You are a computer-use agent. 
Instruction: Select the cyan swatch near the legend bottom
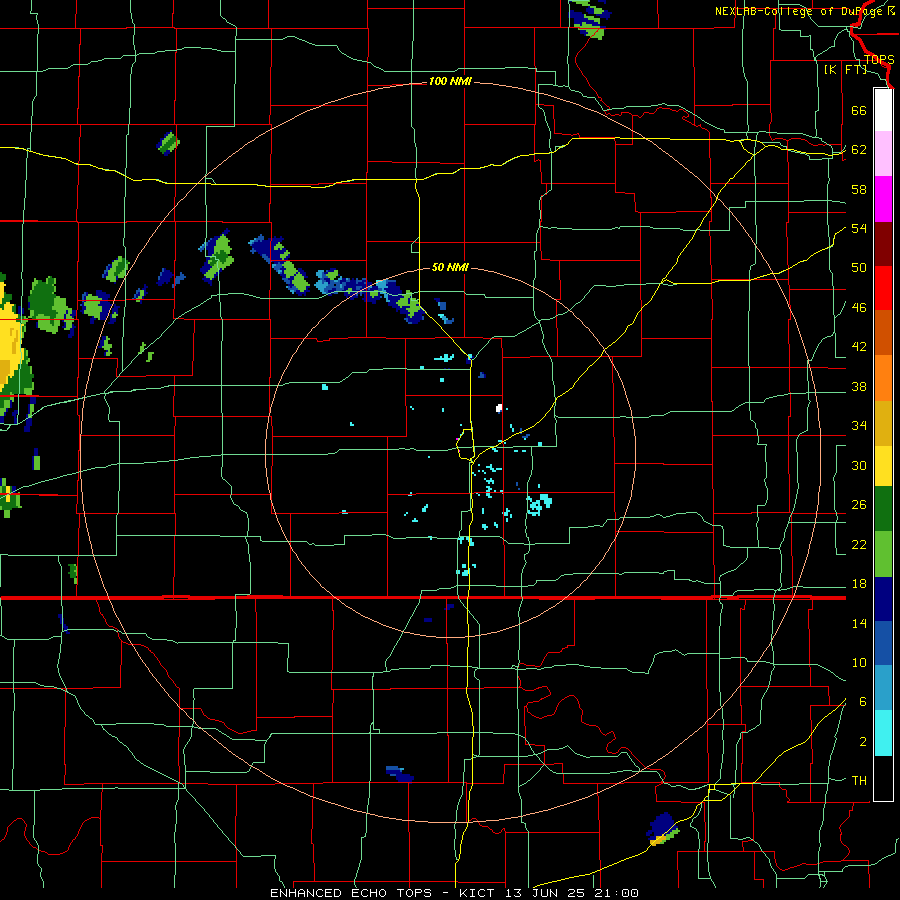(883, 733)
